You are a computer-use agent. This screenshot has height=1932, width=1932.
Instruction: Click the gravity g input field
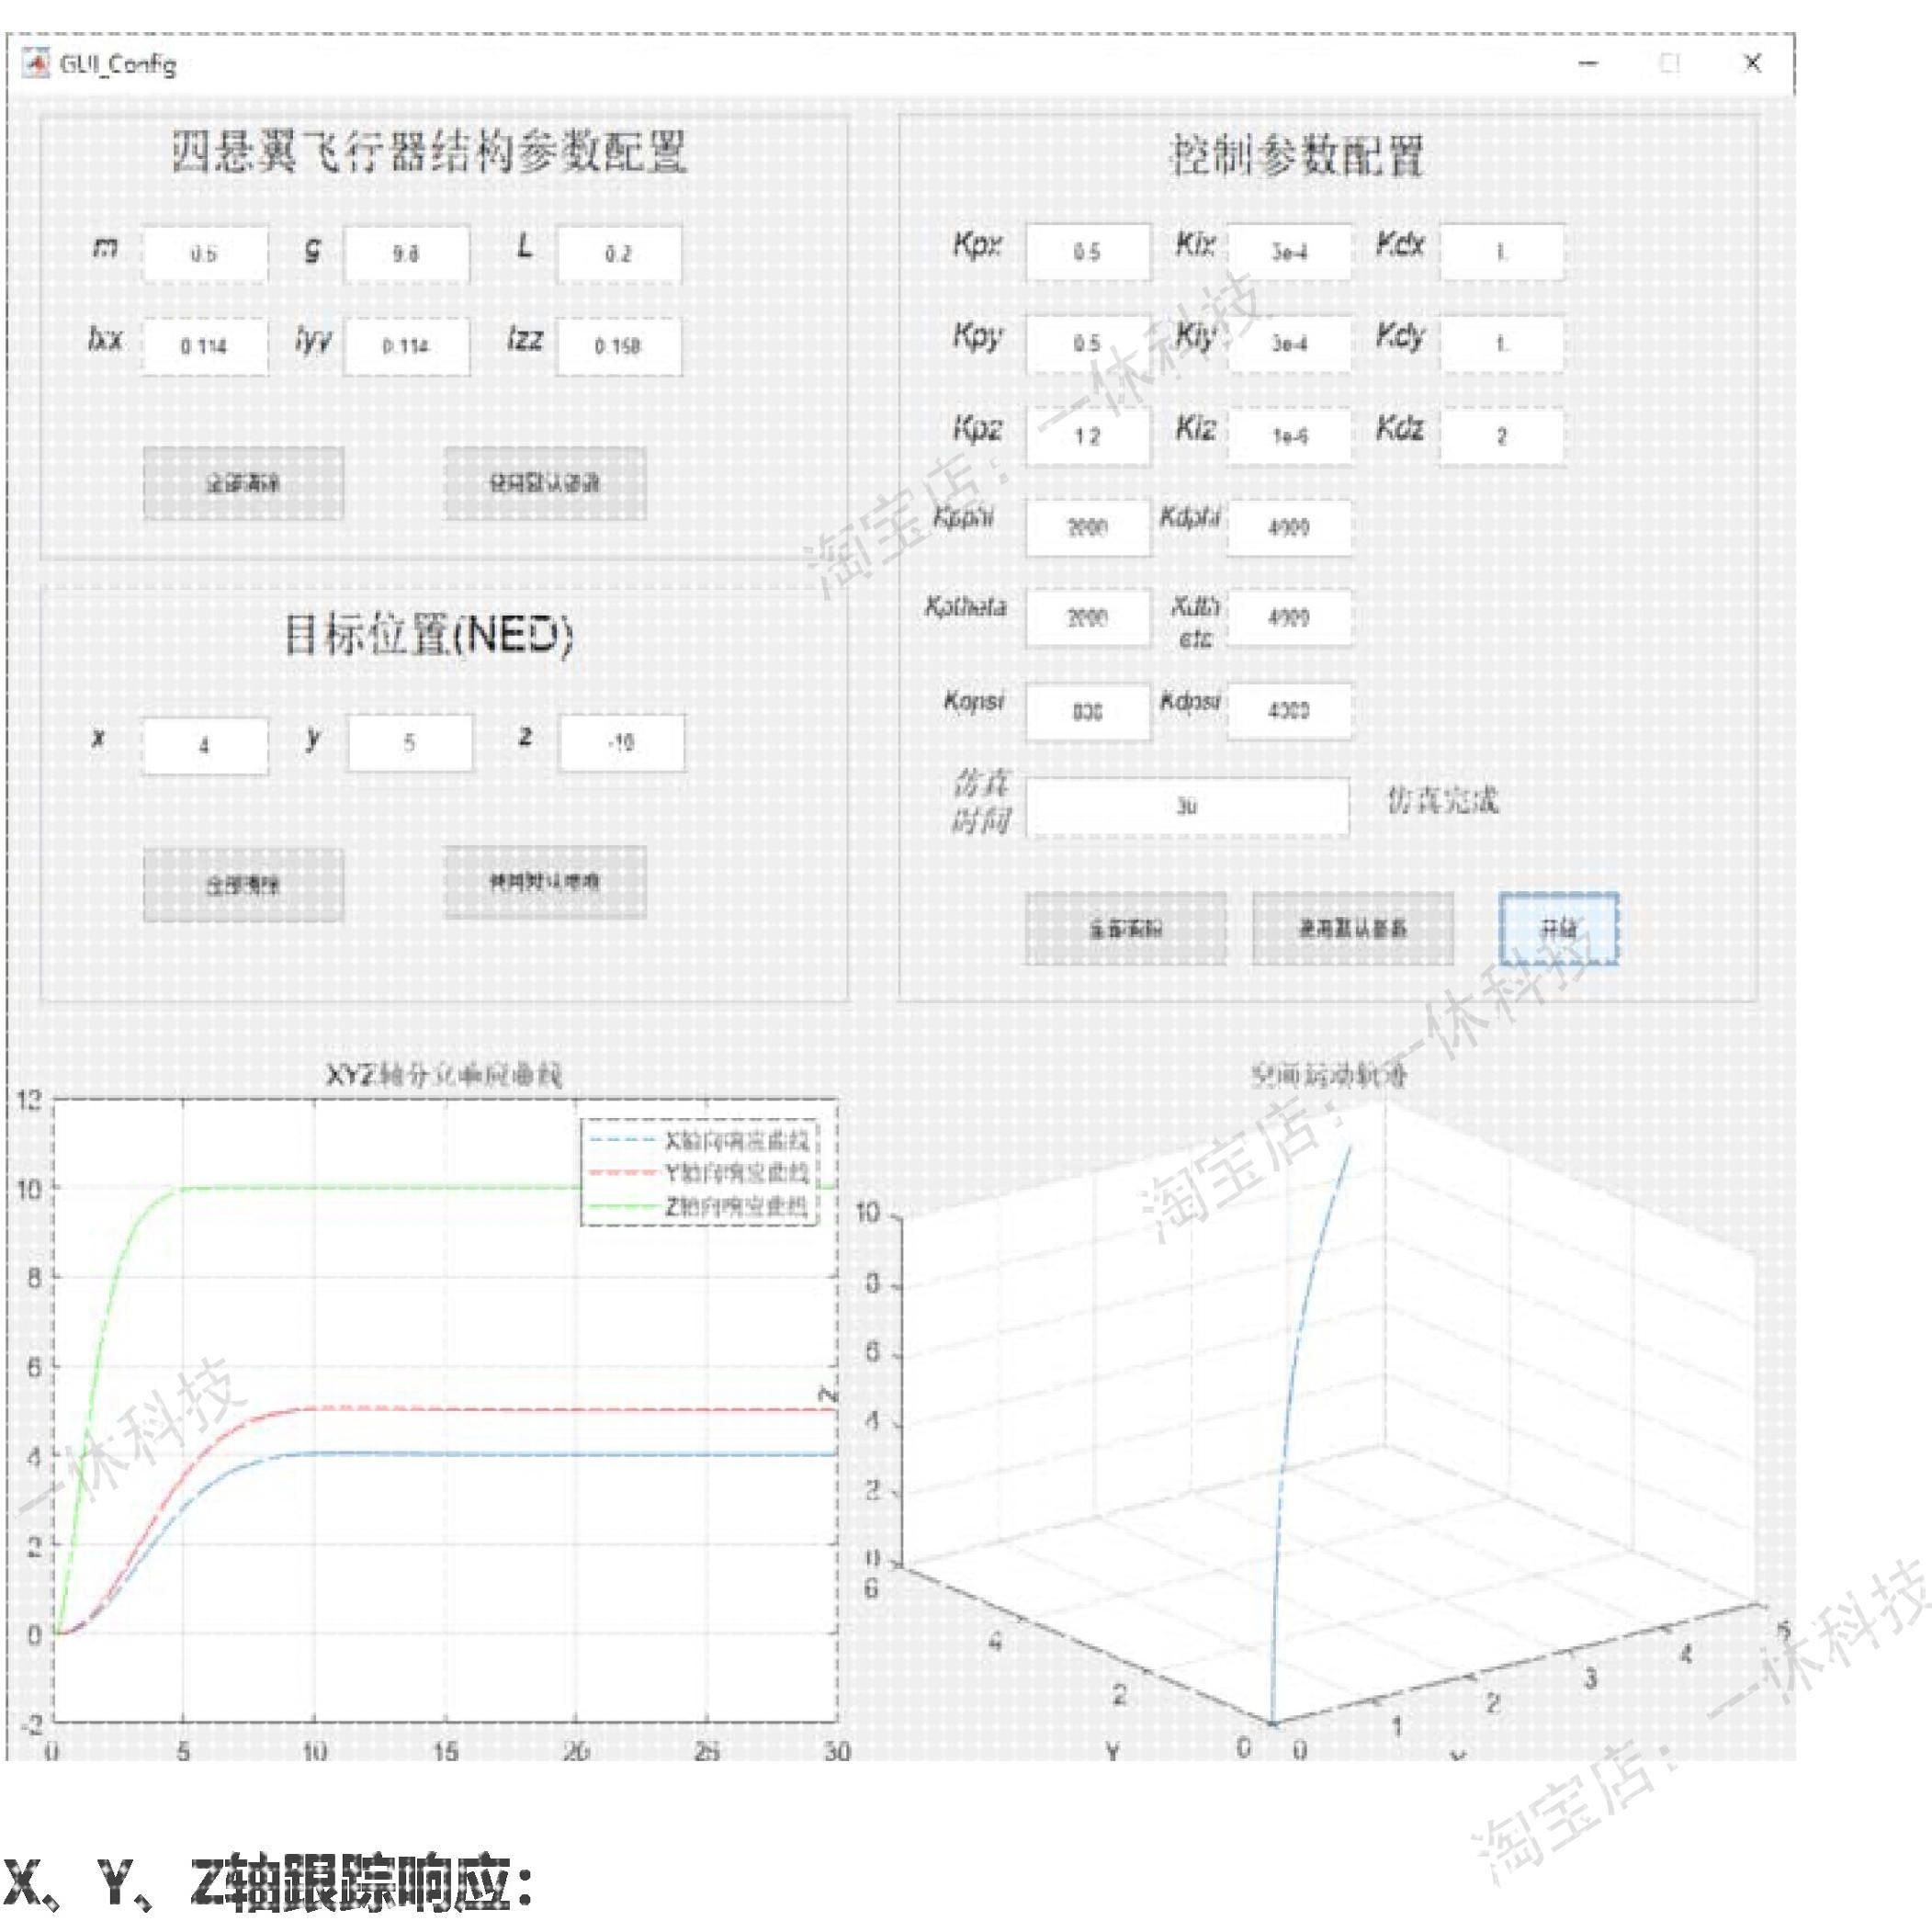[x=406, y=254]
